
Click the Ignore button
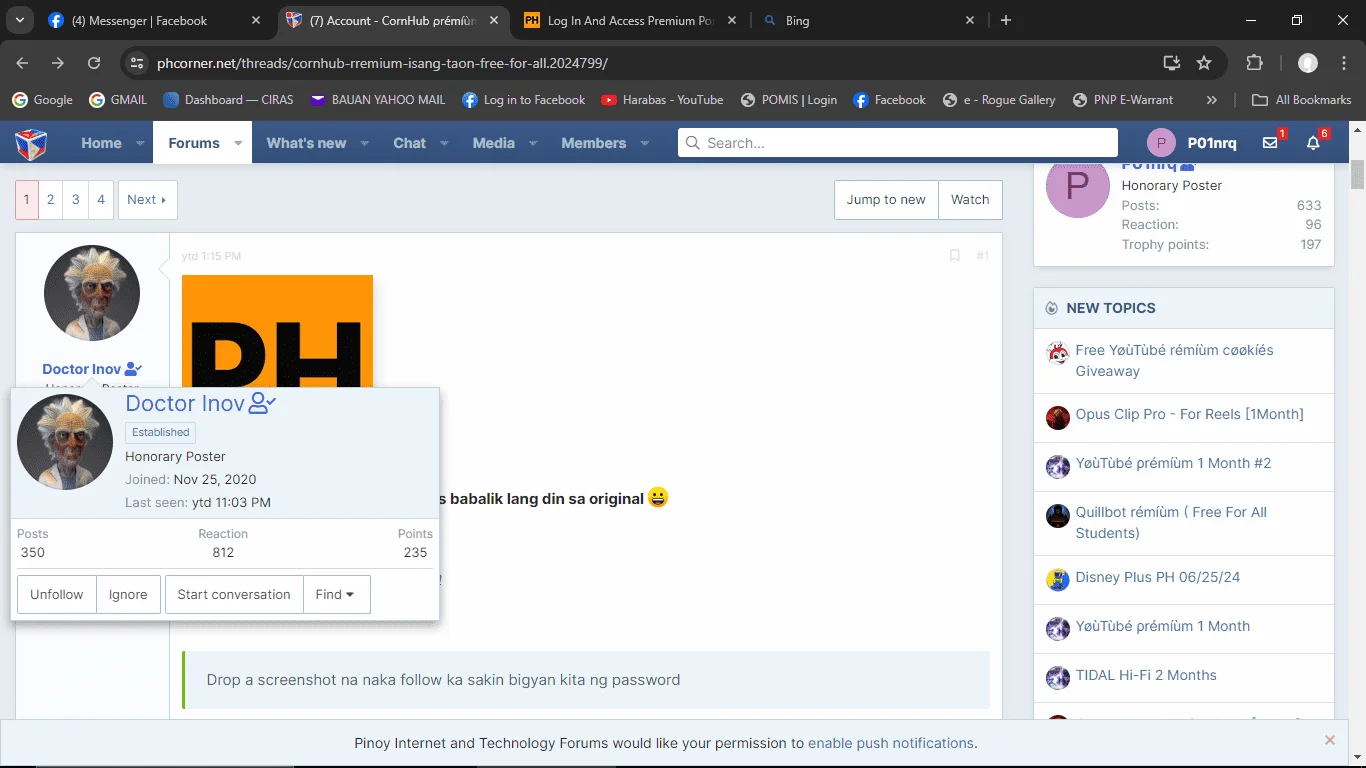[128, 594]
